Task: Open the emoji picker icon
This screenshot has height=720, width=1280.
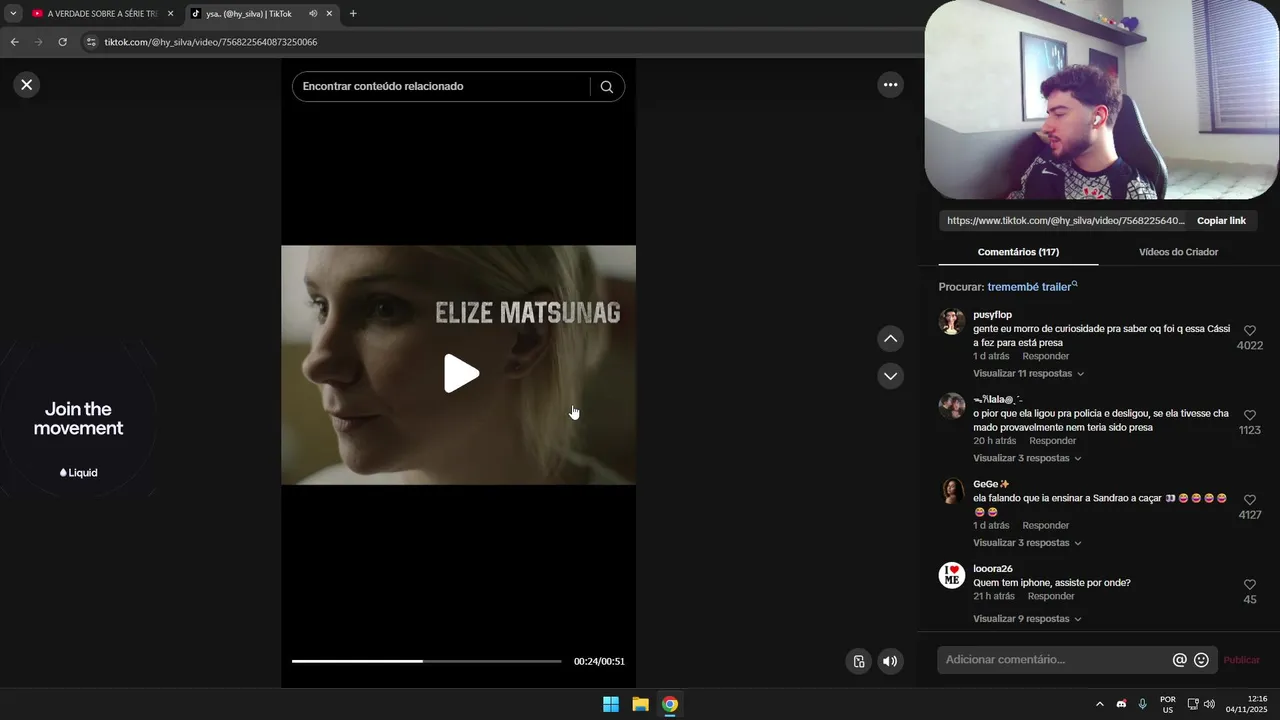Action: click(1201, 660)
